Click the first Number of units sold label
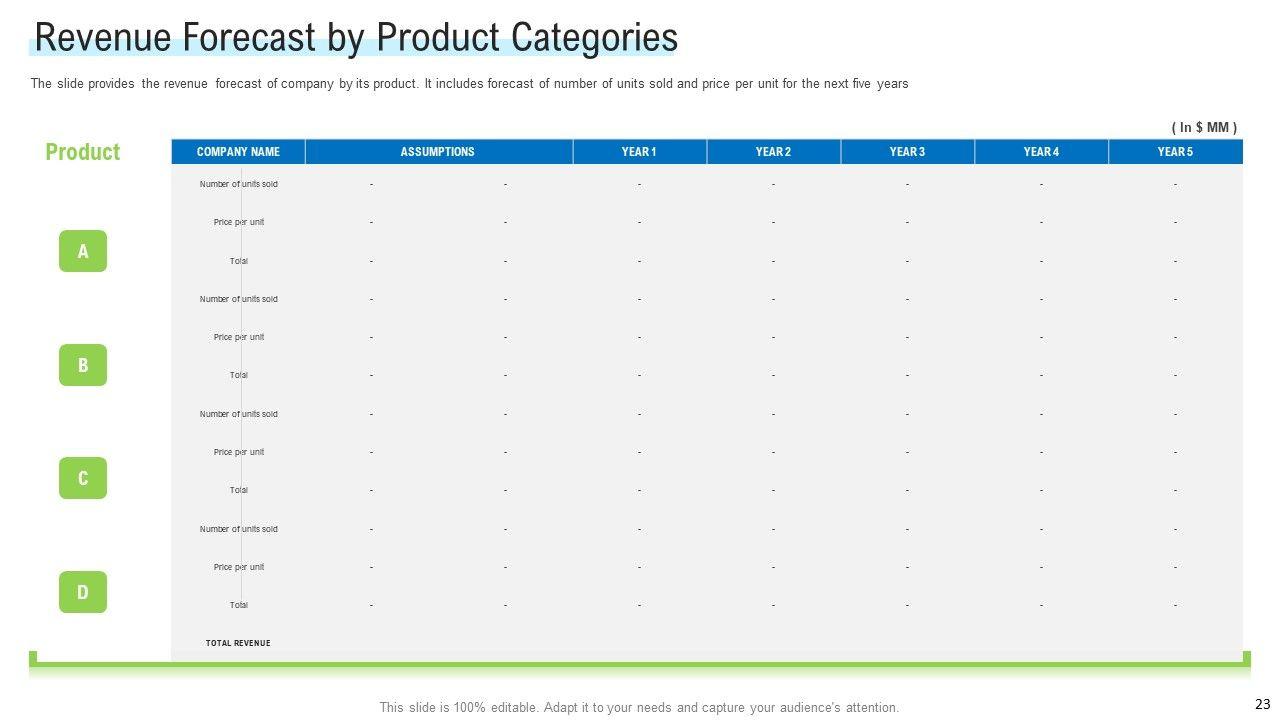This screenshot has height=720, width=1280. point(238,184)
